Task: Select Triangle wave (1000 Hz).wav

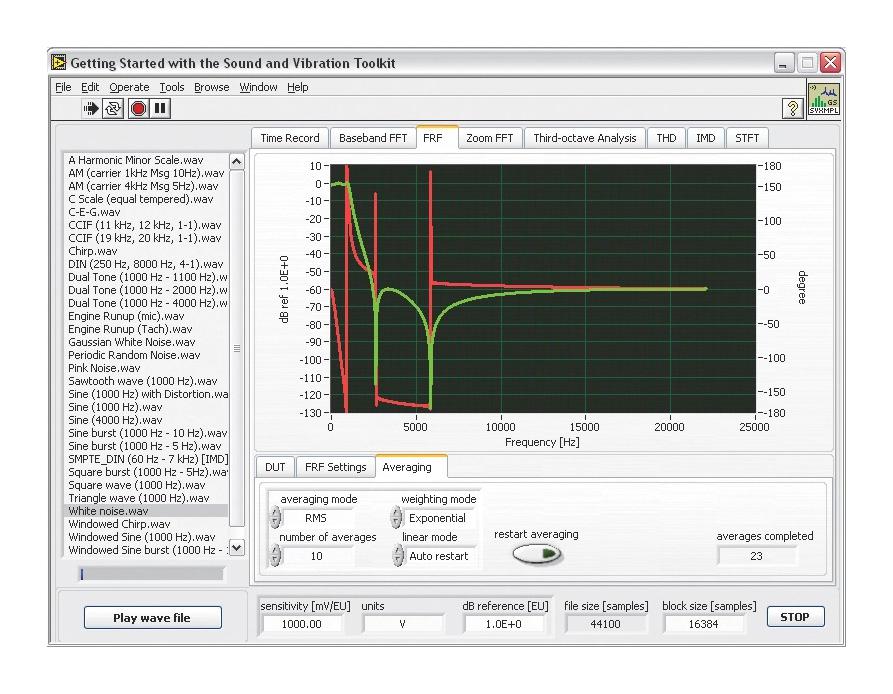Action: (x=147, y=498)
